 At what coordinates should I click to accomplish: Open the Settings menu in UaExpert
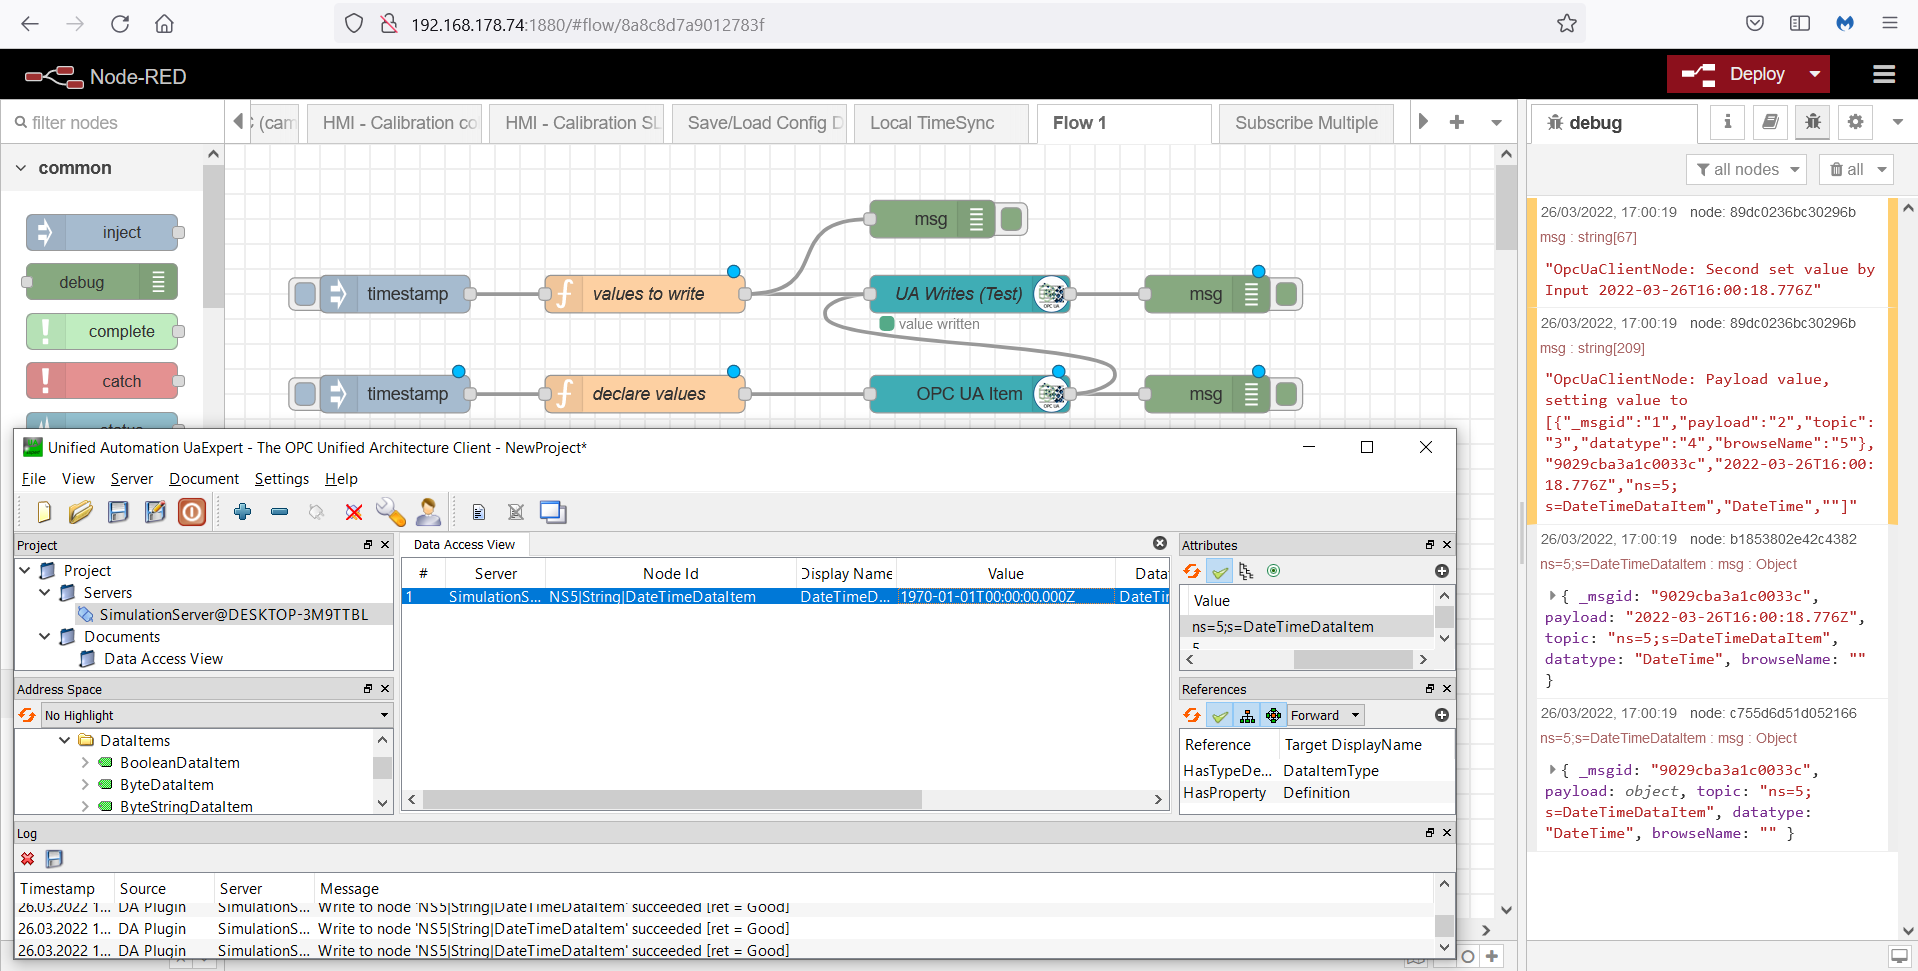[282, 479]
